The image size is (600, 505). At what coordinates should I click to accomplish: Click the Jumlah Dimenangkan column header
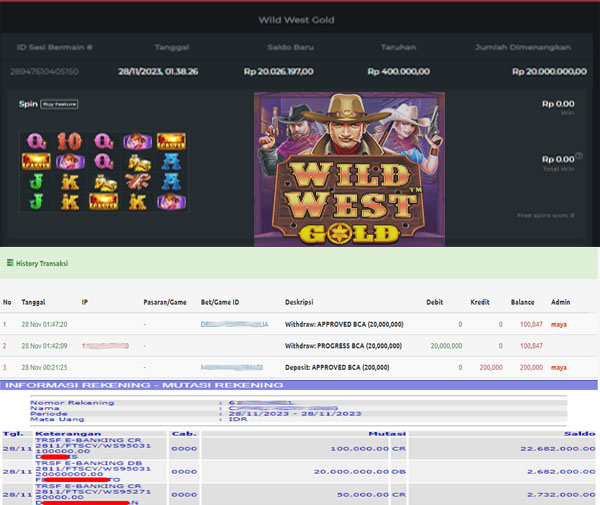coord(523,47)
